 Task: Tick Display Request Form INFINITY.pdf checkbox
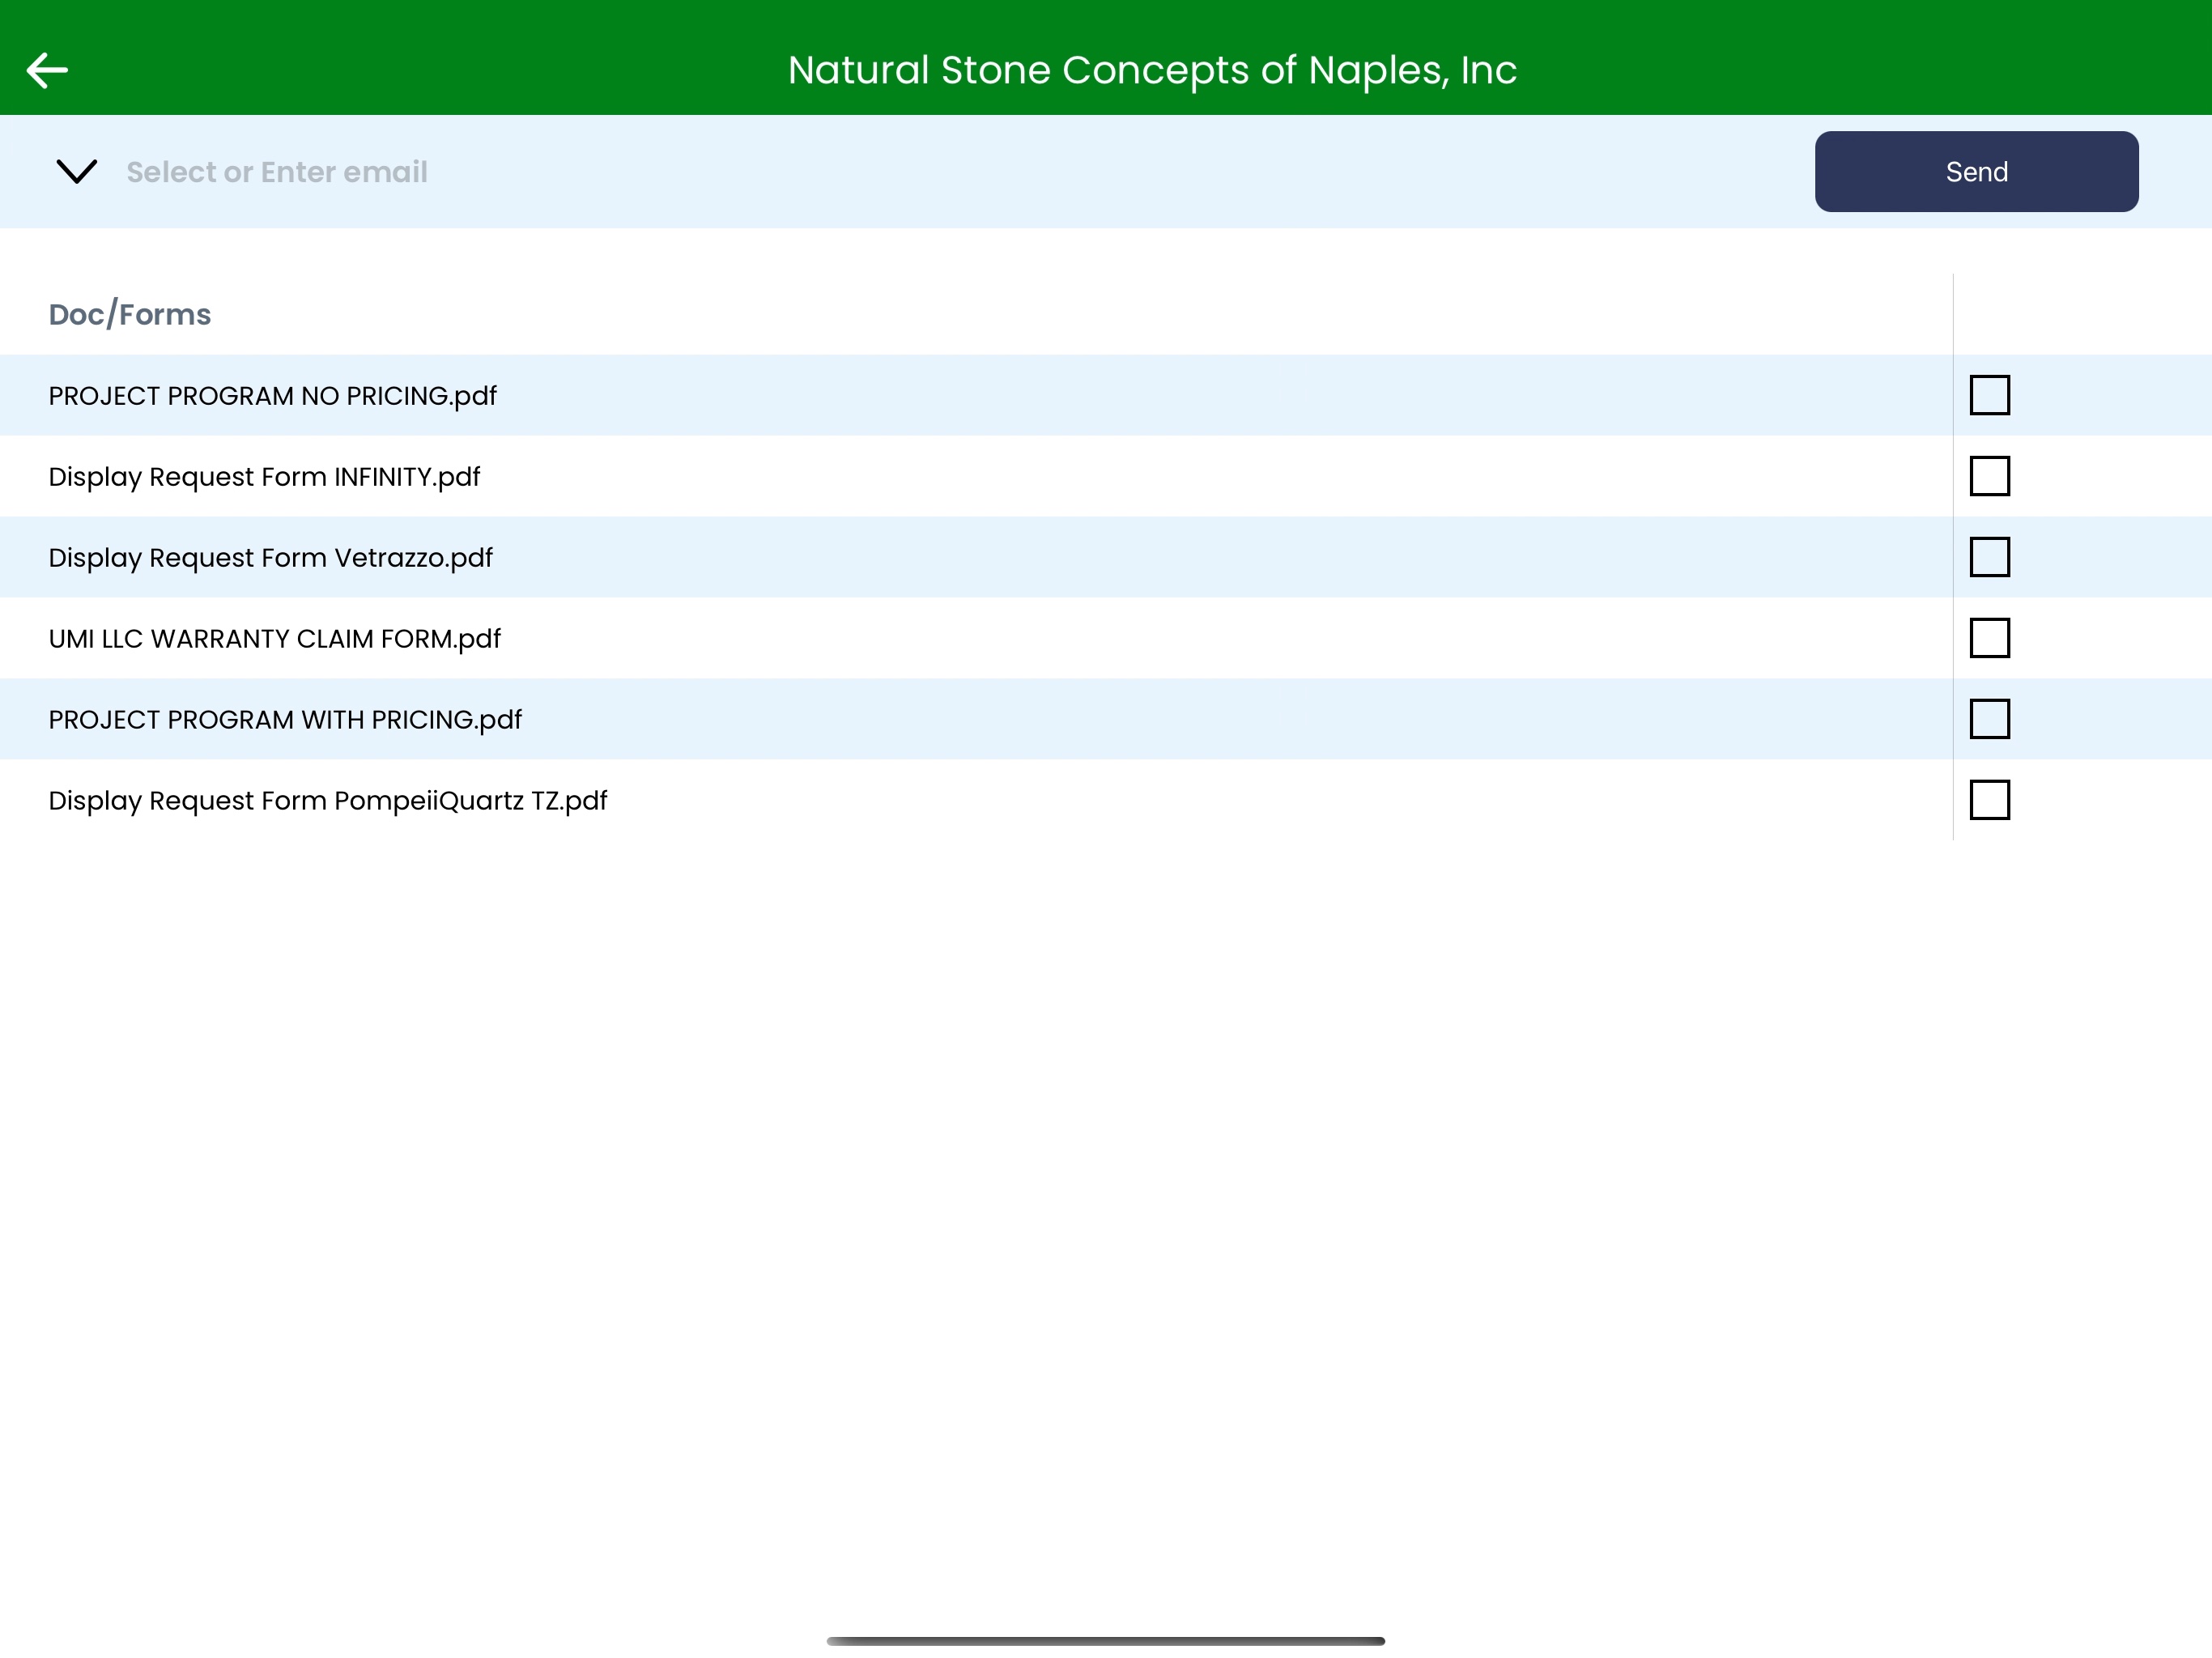[1989, 476]
